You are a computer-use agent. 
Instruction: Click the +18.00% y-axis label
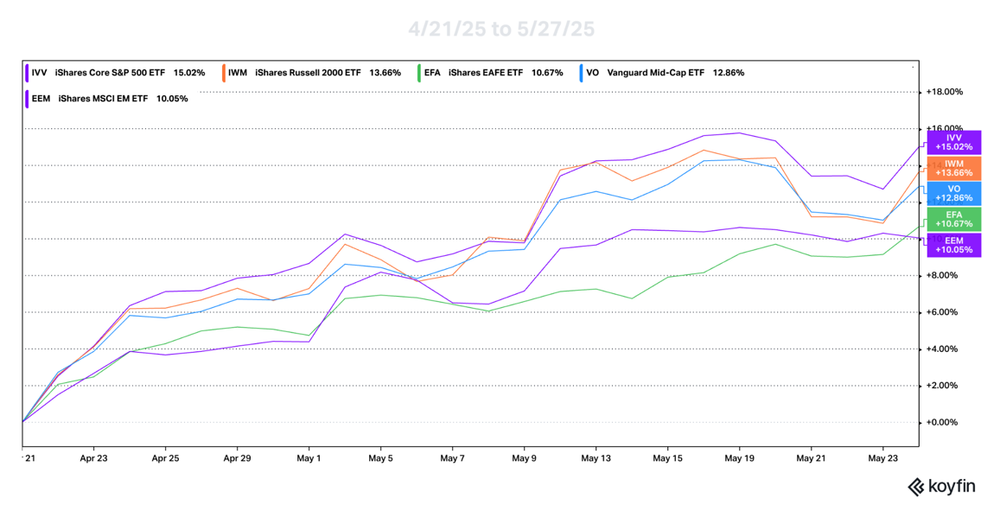[945, 92]
